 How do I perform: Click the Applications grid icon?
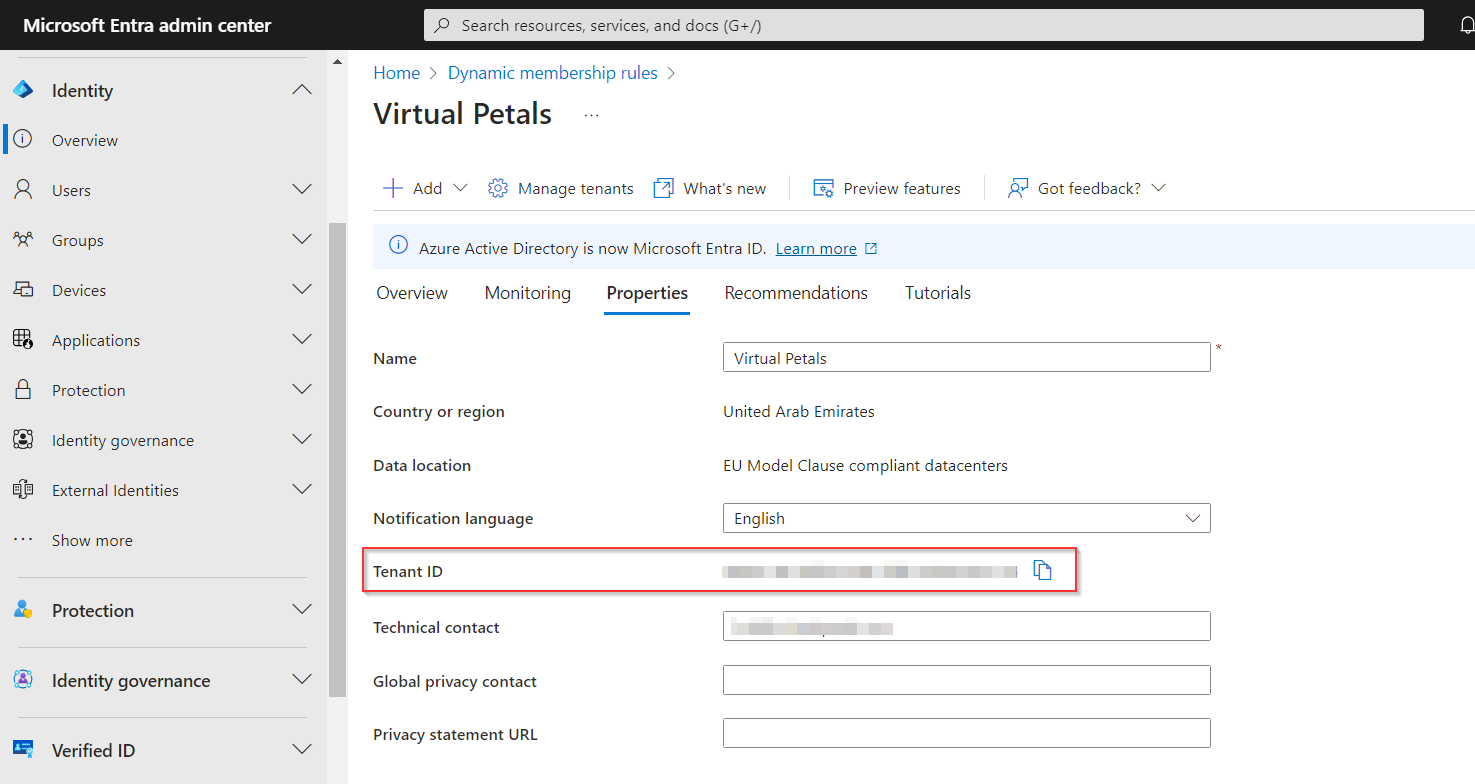pyautogui.click(x=23, y=339)
